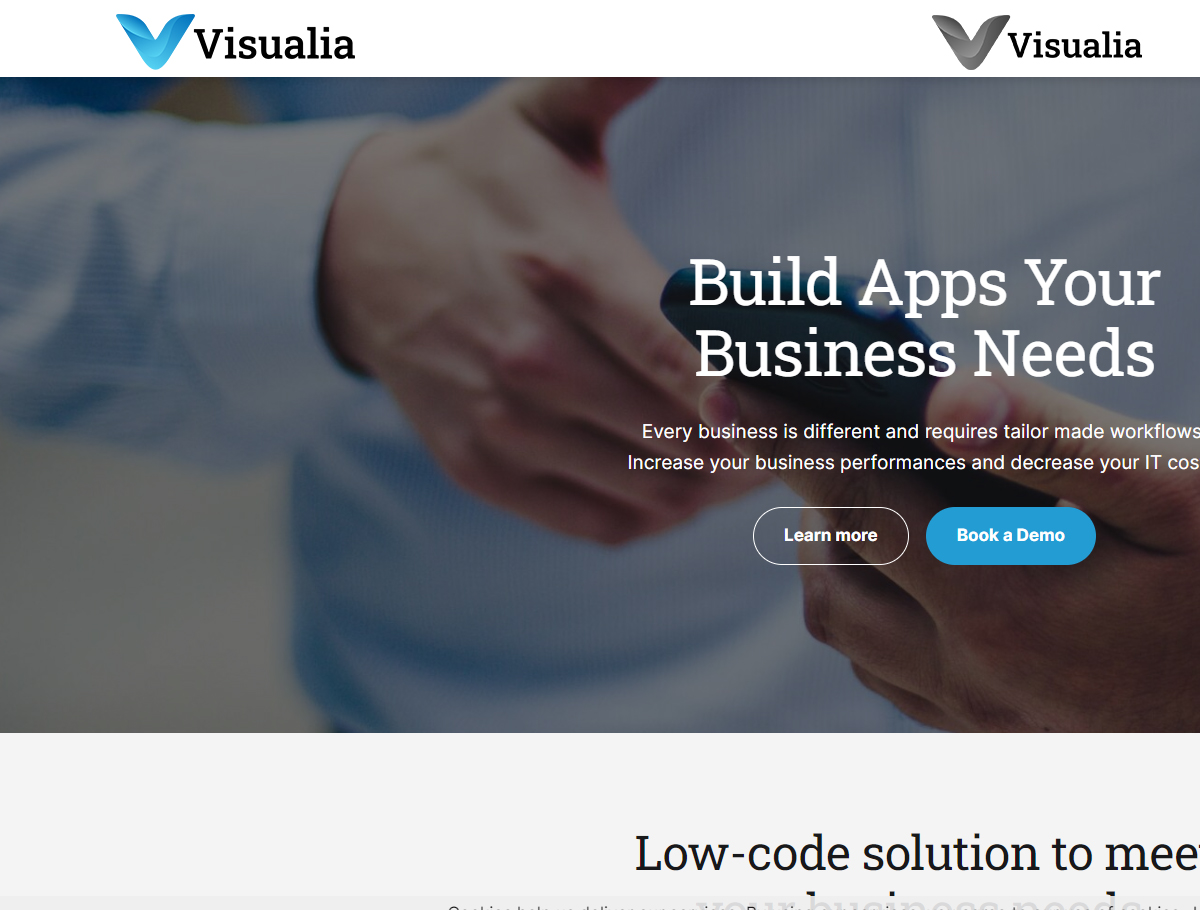
Task: Click the empty white header between logos
Action: click(x=640, y=40)
